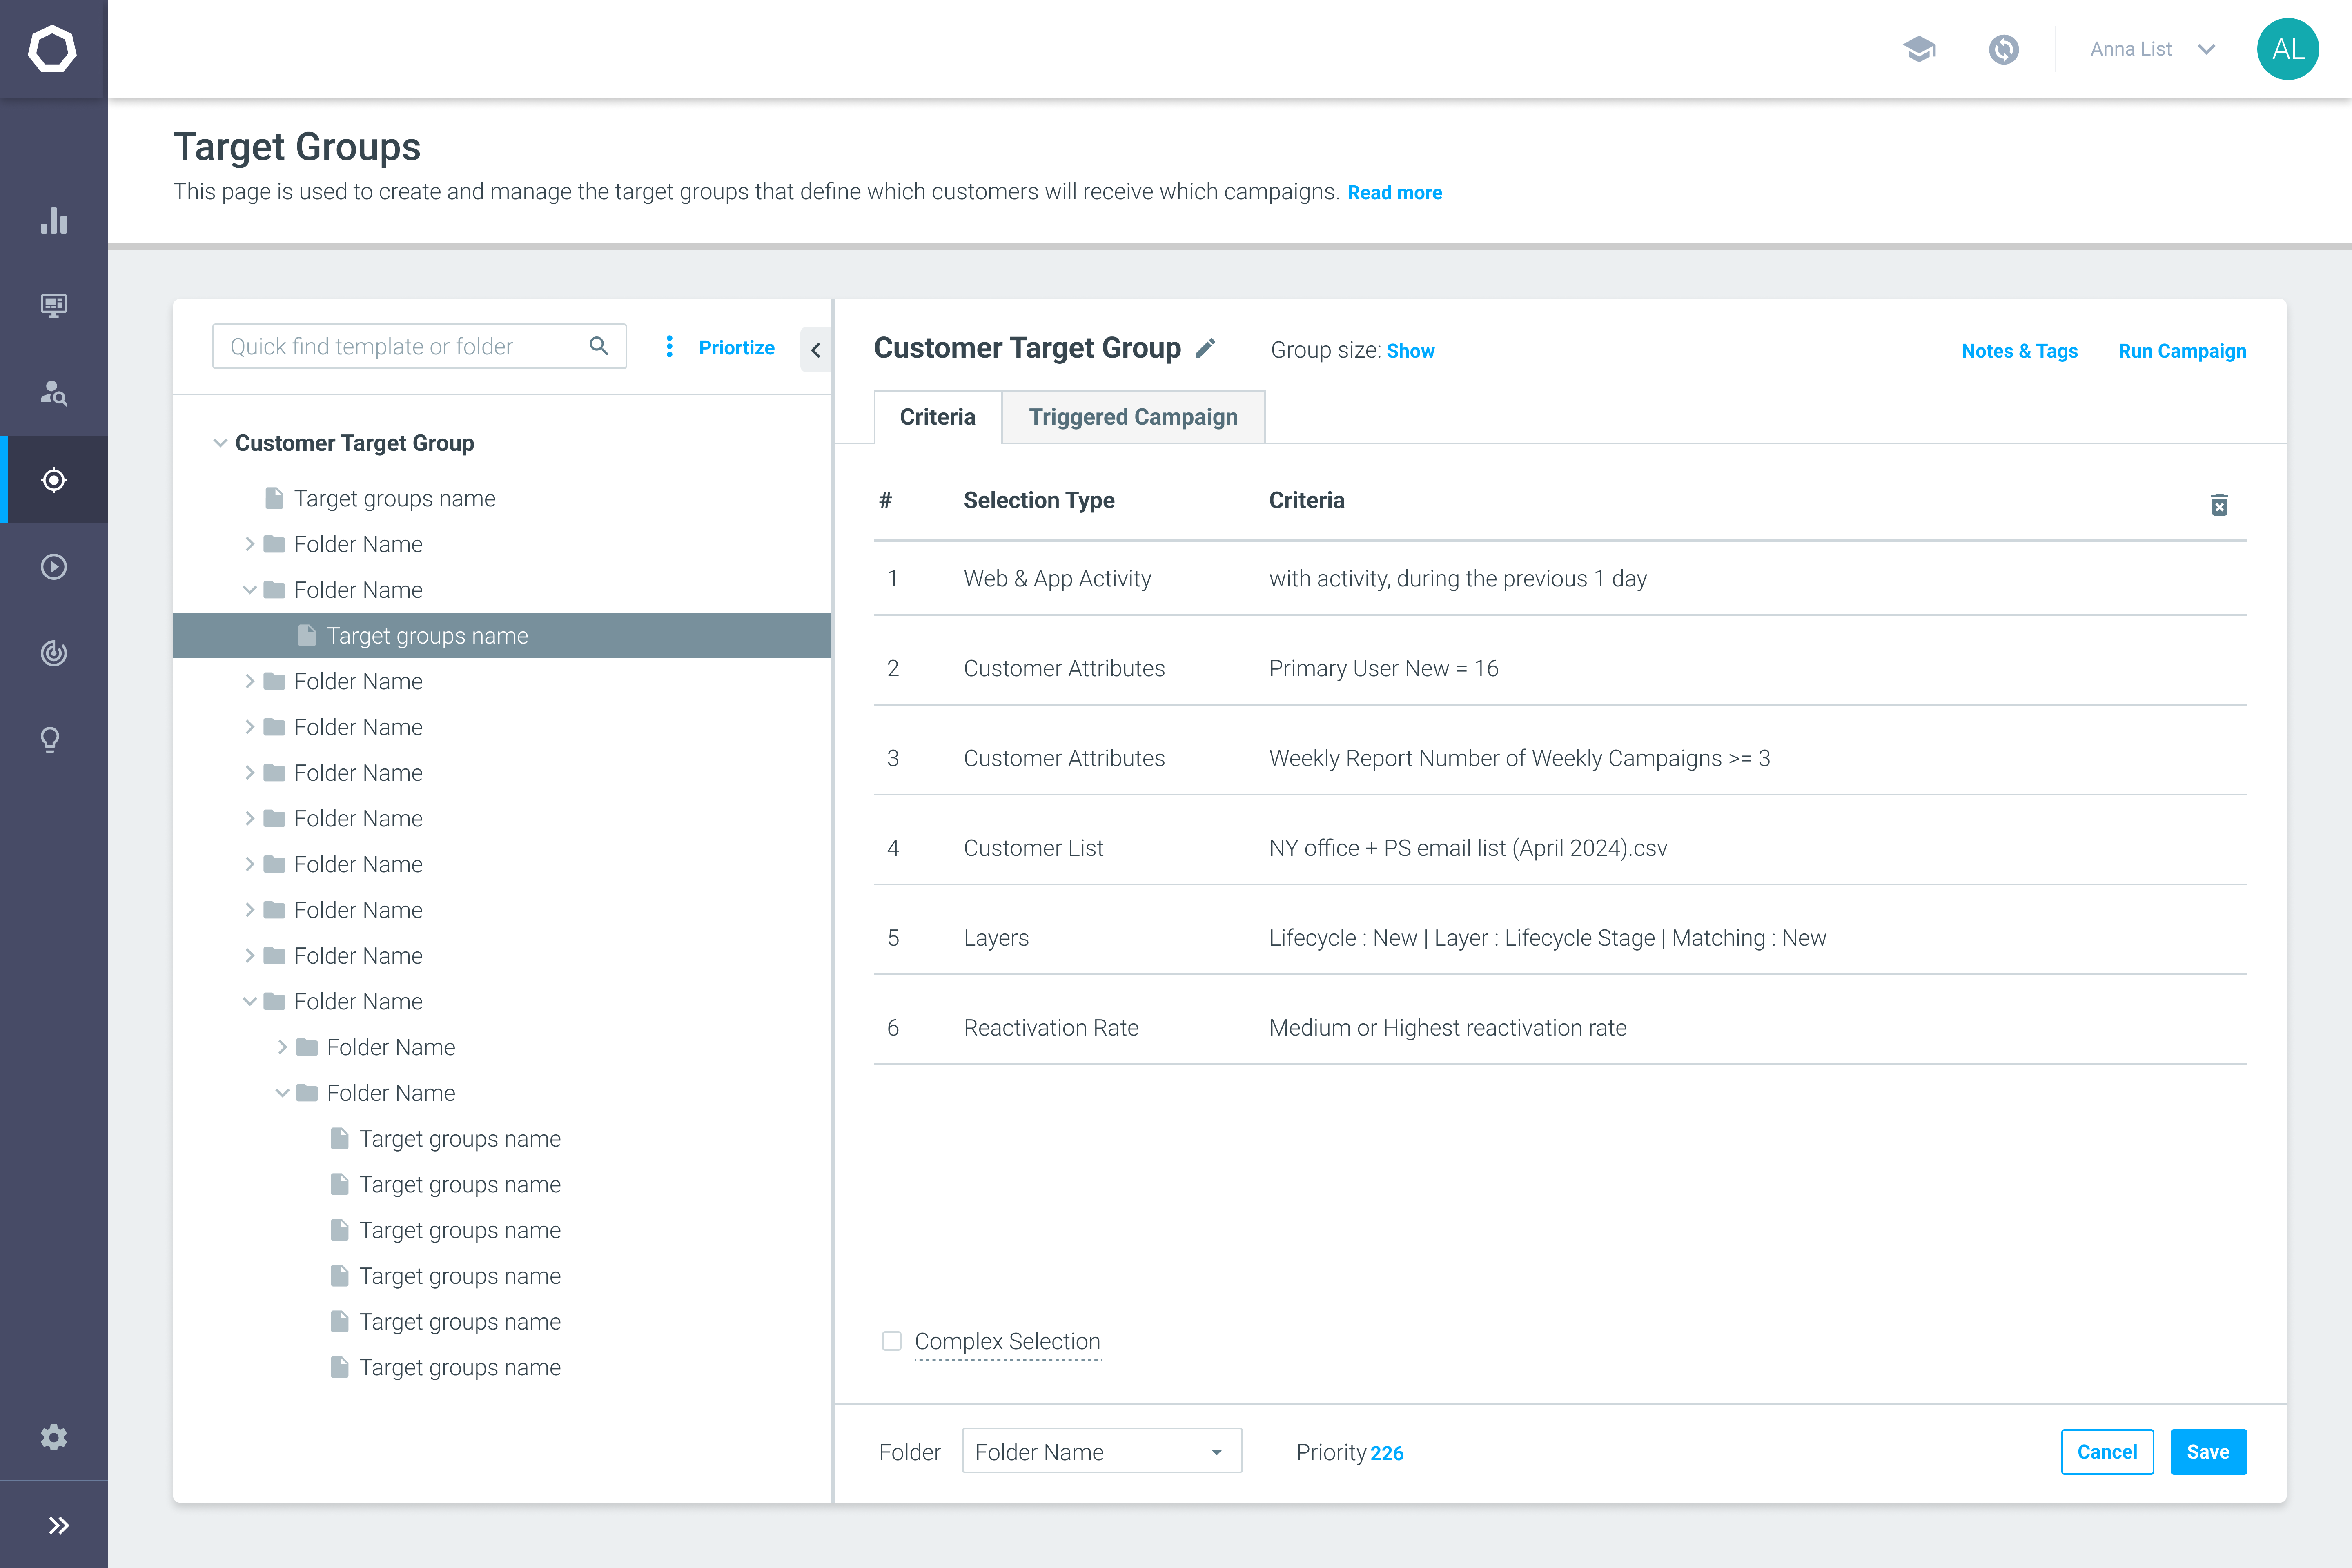Open the radar sidebar icon
Image resolution: width=2352 pixels, height=1568 pixels.
tap(54, 653)
